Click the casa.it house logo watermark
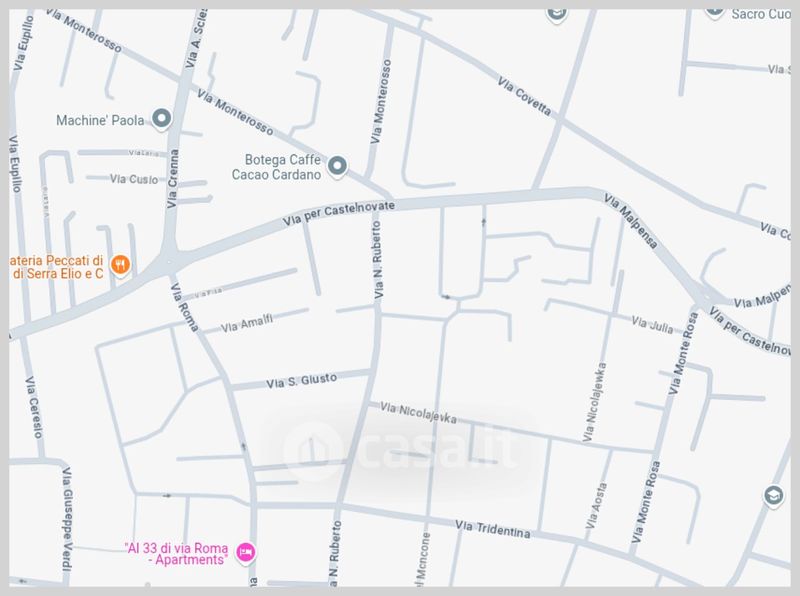 [x=313, y=451]
